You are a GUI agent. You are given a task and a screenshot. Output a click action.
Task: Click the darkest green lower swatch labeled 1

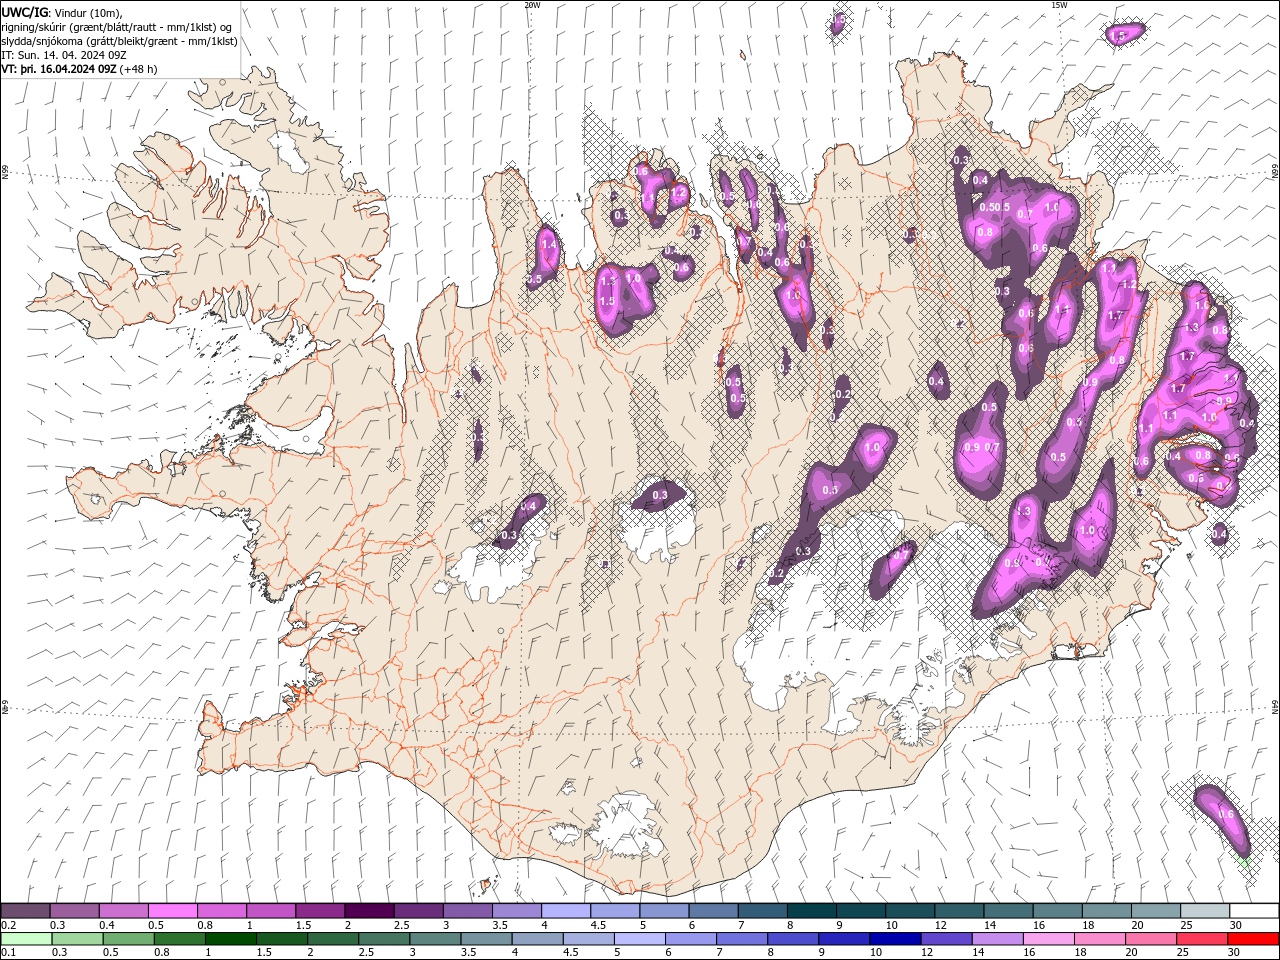(x=230, y=939)
